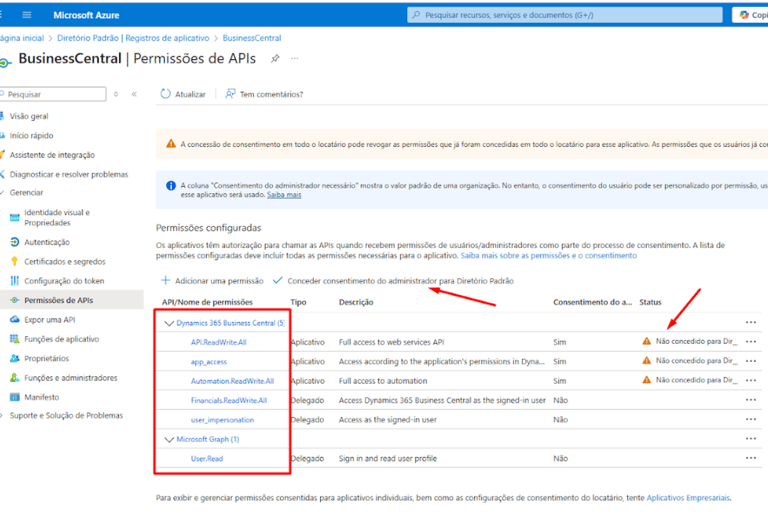Open ellipsis menu for app_access row
The image size is (768, 512).
(751, 361)
